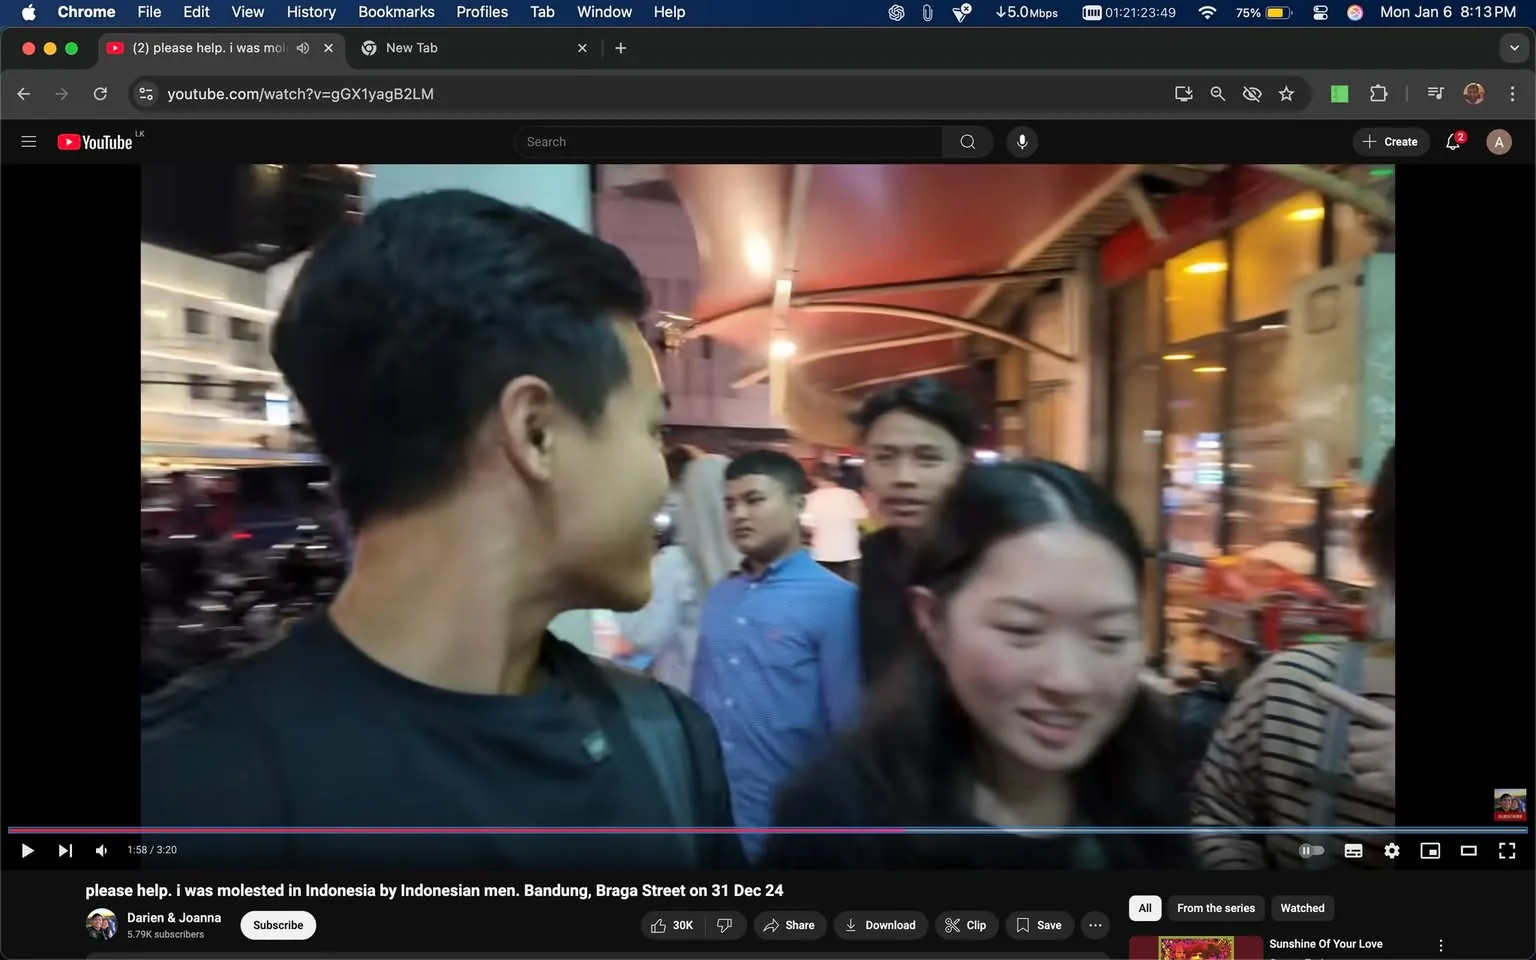This screenshot has width=1536, height=960.
Task: Open the settings gear in the video player
Action: pyautogui.click(x=1391, y=850)
